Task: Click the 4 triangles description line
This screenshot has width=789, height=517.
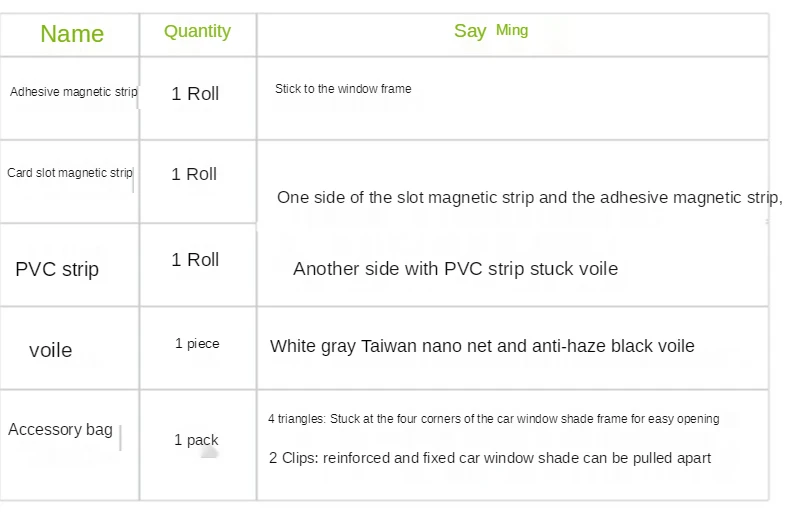Action: [494, 419]
